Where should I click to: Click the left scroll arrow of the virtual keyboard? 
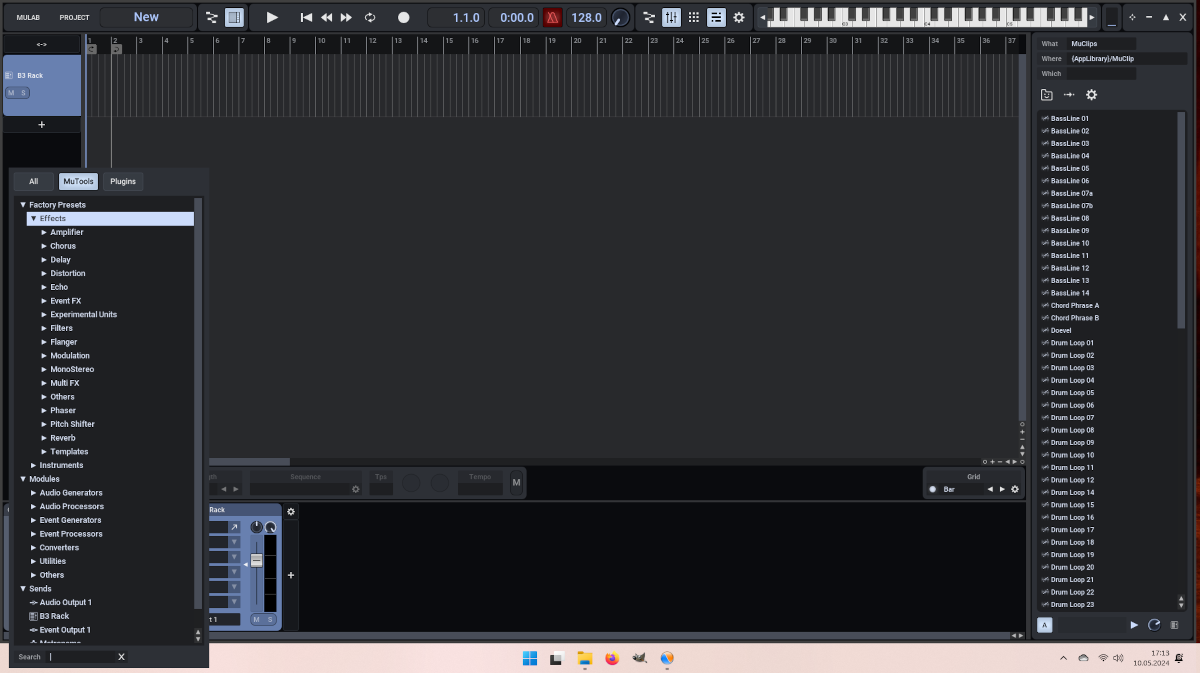762,17
